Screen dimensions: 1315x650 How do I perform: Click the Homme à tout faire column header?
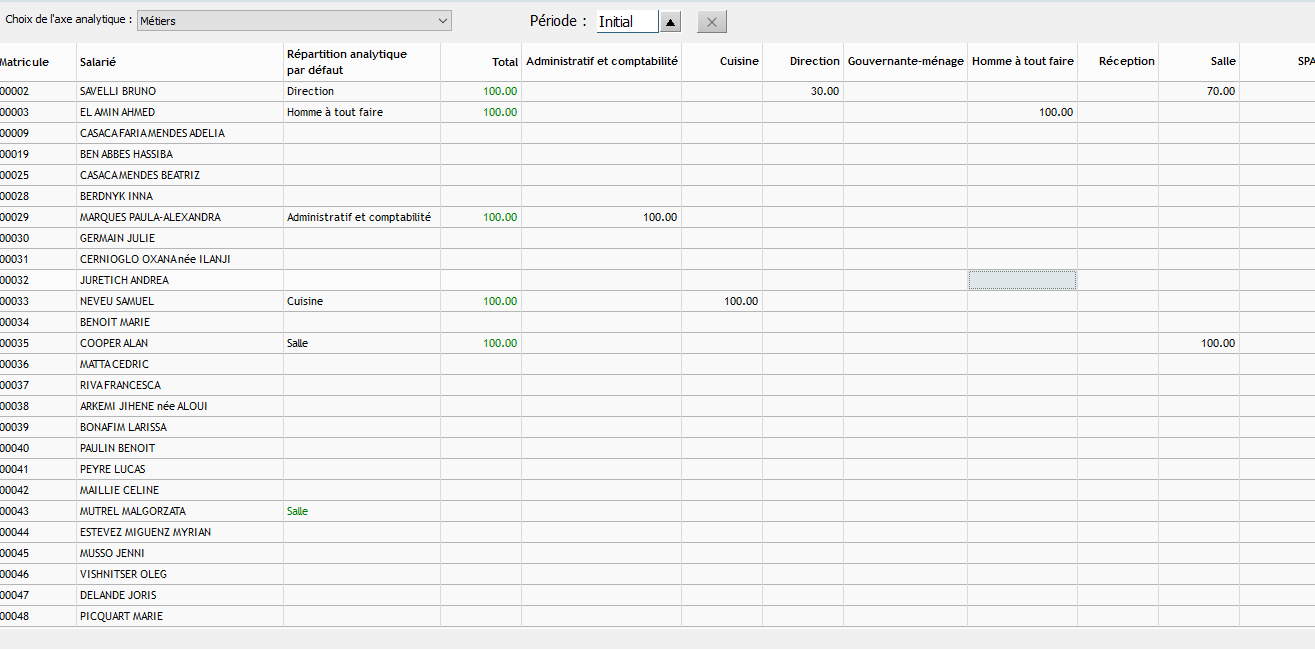[x=1023, y=61]
